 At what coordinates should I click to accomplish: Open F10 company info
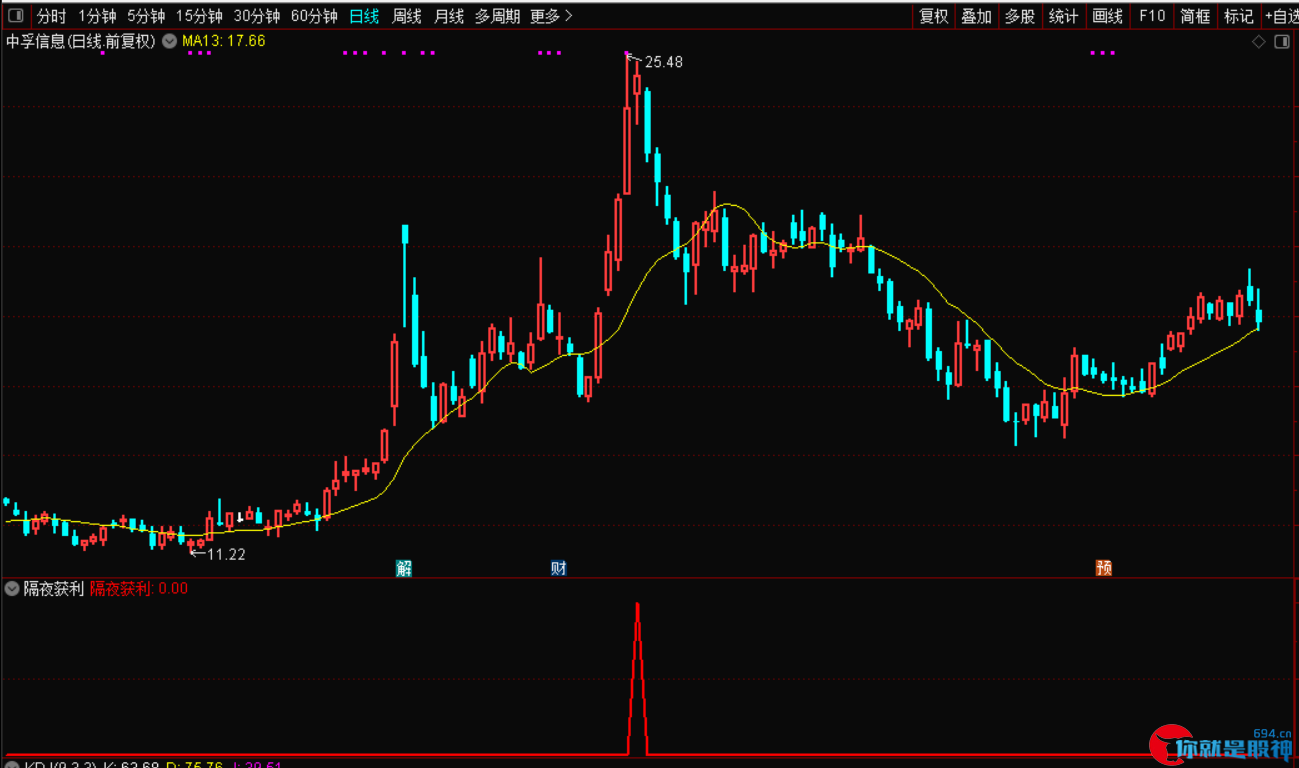[1152, 16]
